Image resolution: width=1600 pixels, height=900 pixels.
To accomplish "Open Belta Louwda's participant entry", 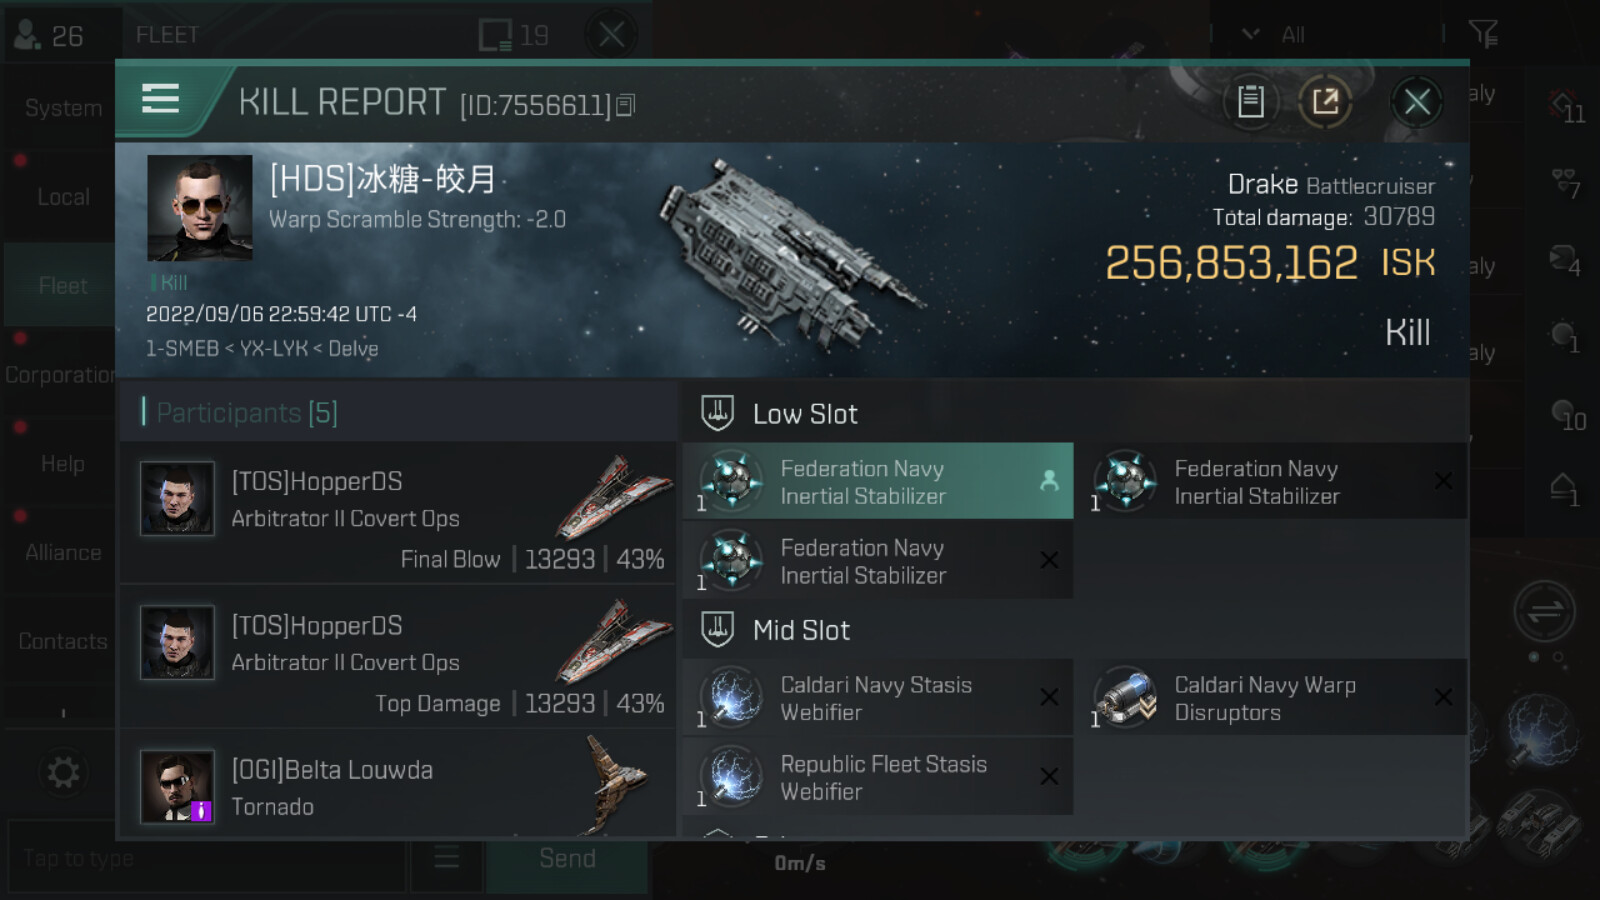I will 398,786.
